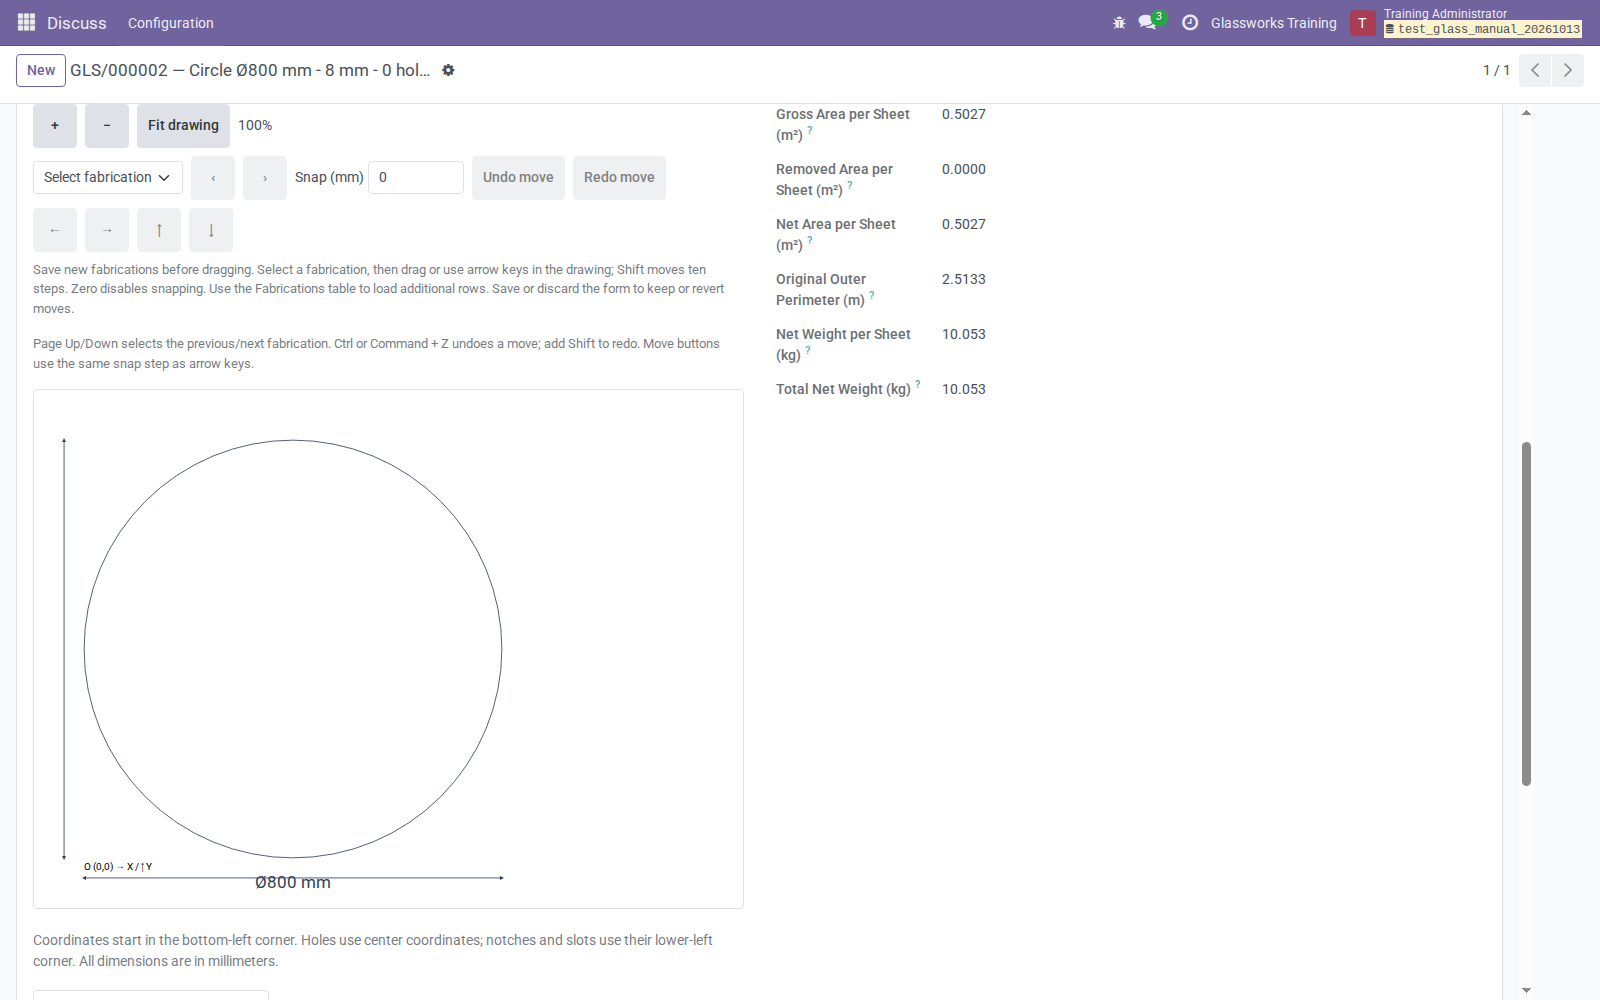Click the Snap (mm) input field

[x=416, y=177]
